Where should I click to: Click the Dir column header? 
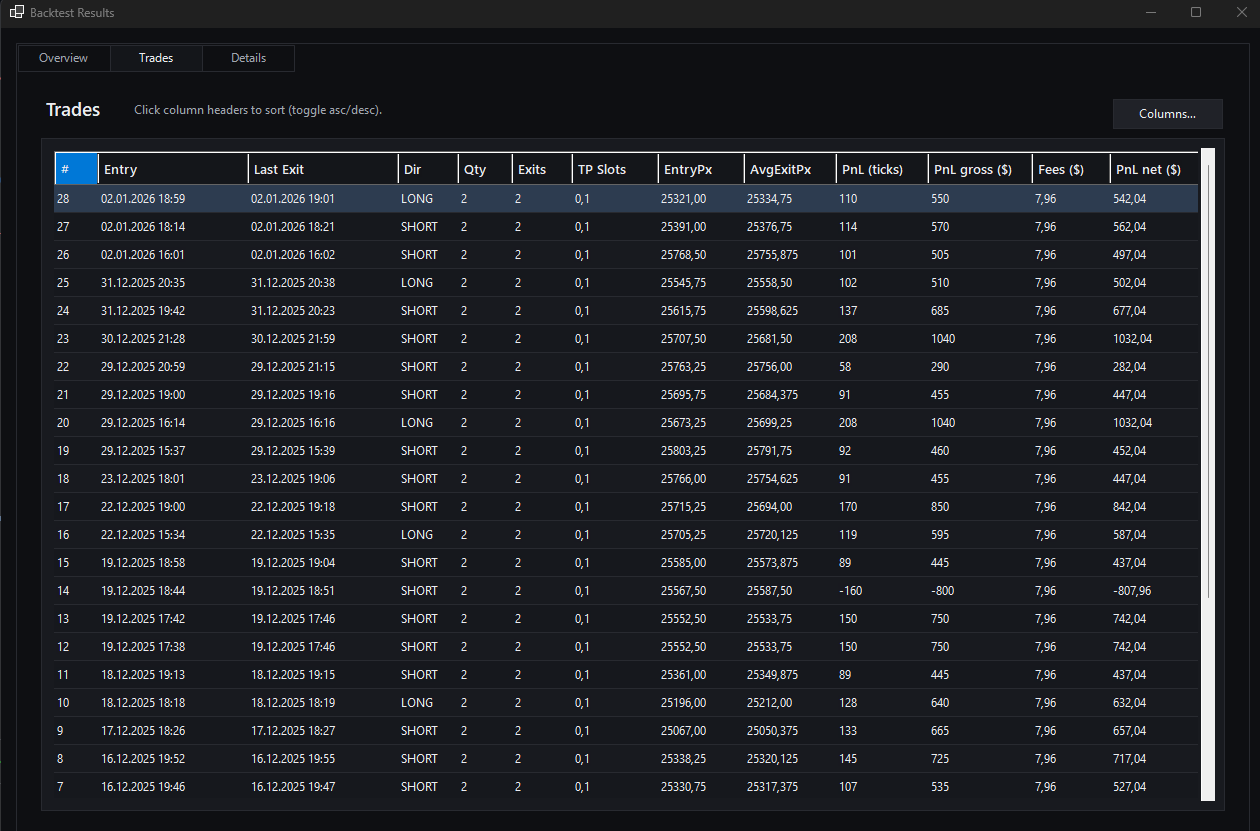tap(427, 169)
